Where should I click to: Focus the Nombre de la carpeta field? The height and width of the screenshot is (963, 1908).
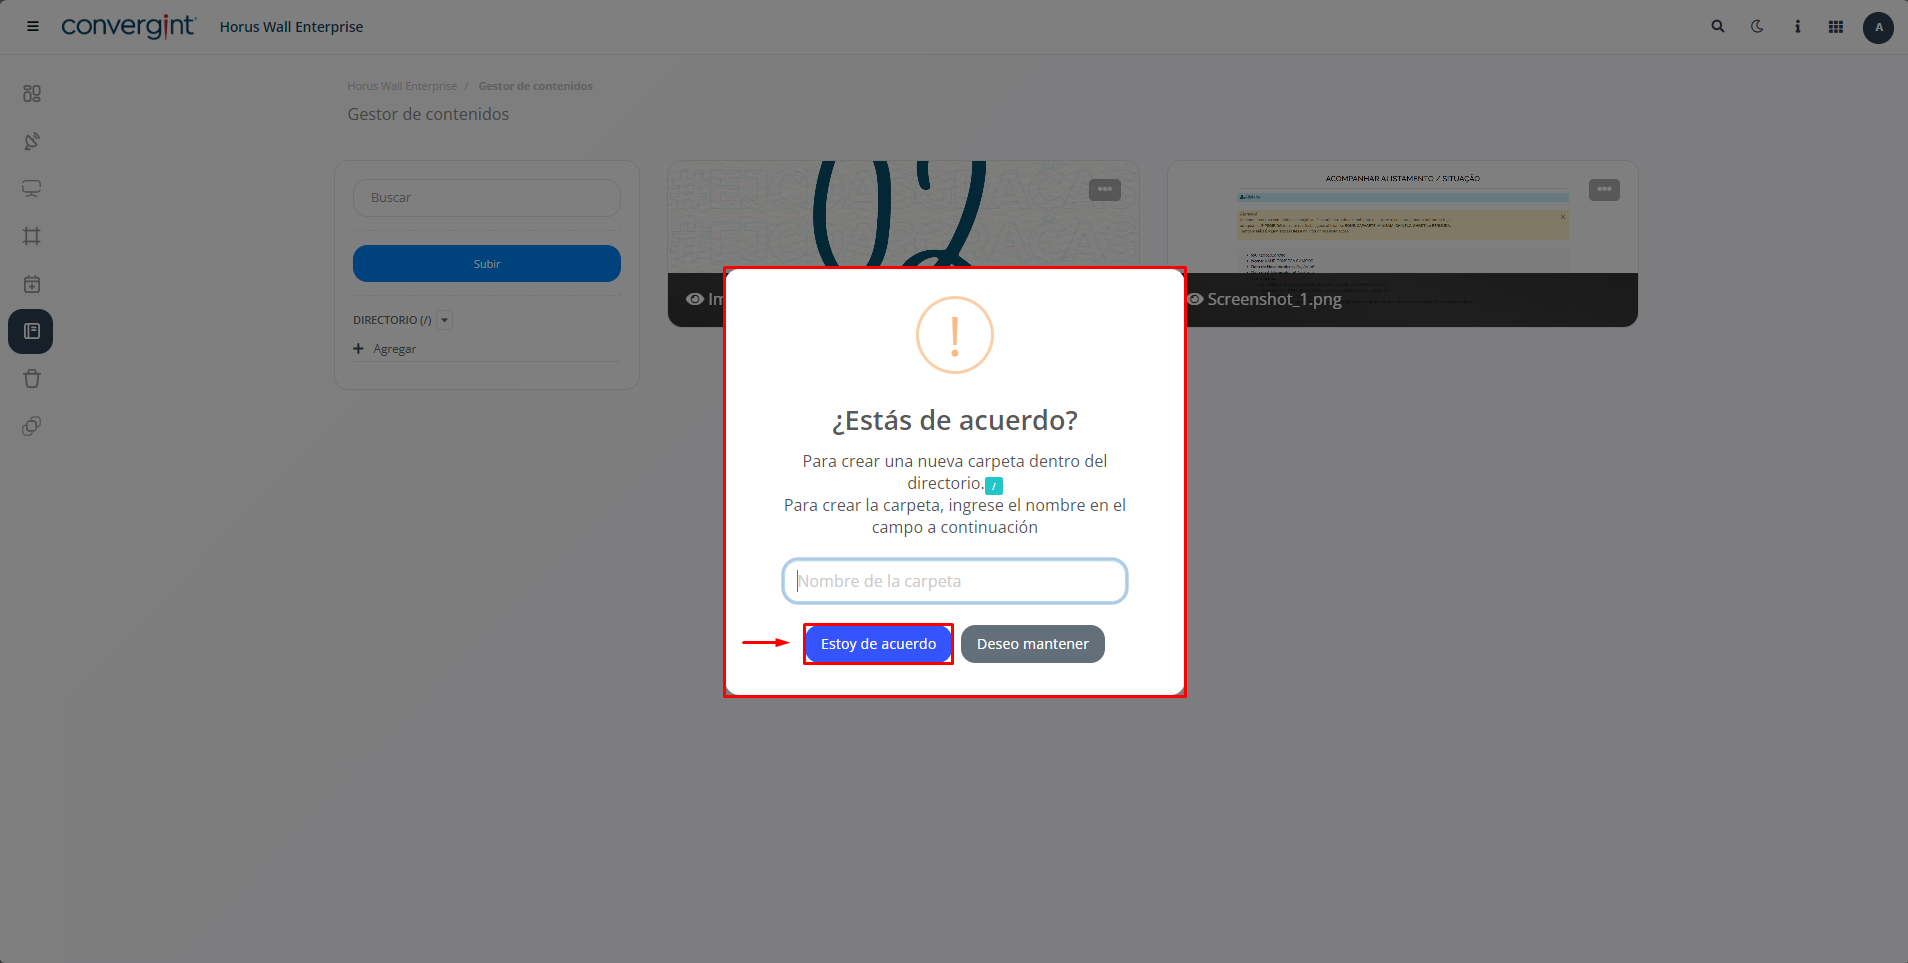pyautogui.click(x=955, y=581)
